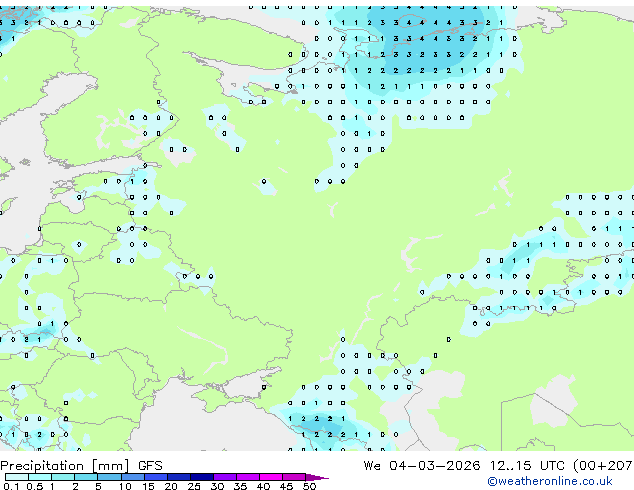Click the blue swatch between 15 and 20
Viewport: 634px width, 490px height.
point(155,477)
